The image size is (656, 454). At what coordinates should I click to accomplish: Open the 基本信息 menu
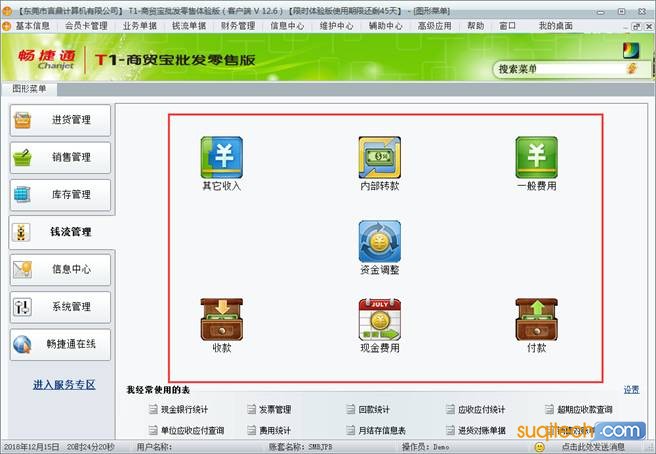tap(33, 26)
